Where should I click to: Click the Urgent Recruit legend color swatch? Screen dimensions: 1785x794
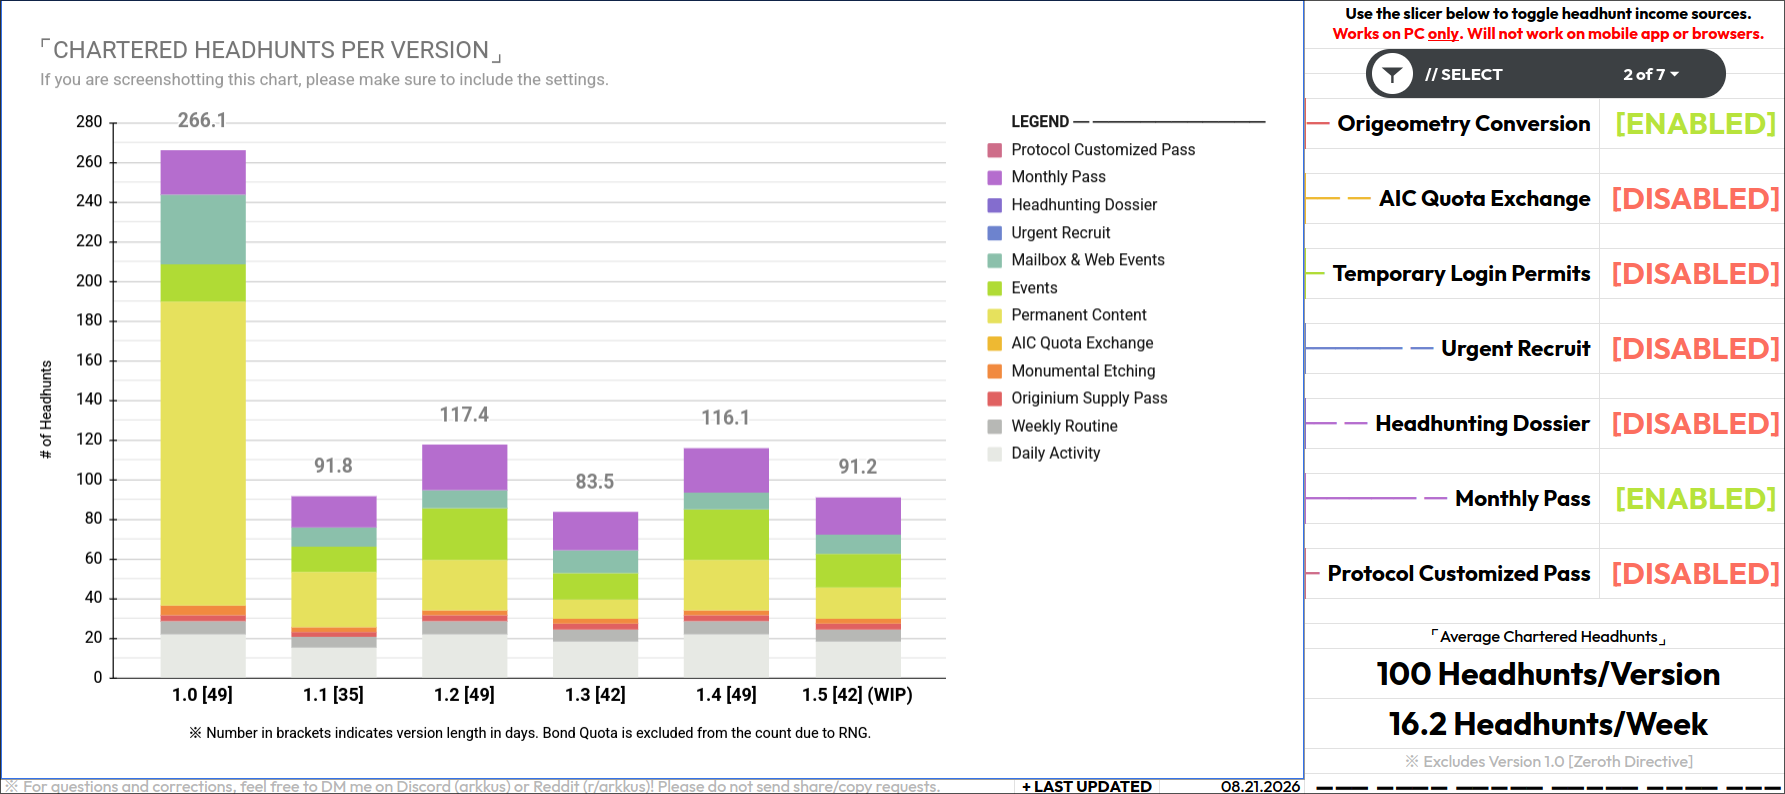click(994, 233)
